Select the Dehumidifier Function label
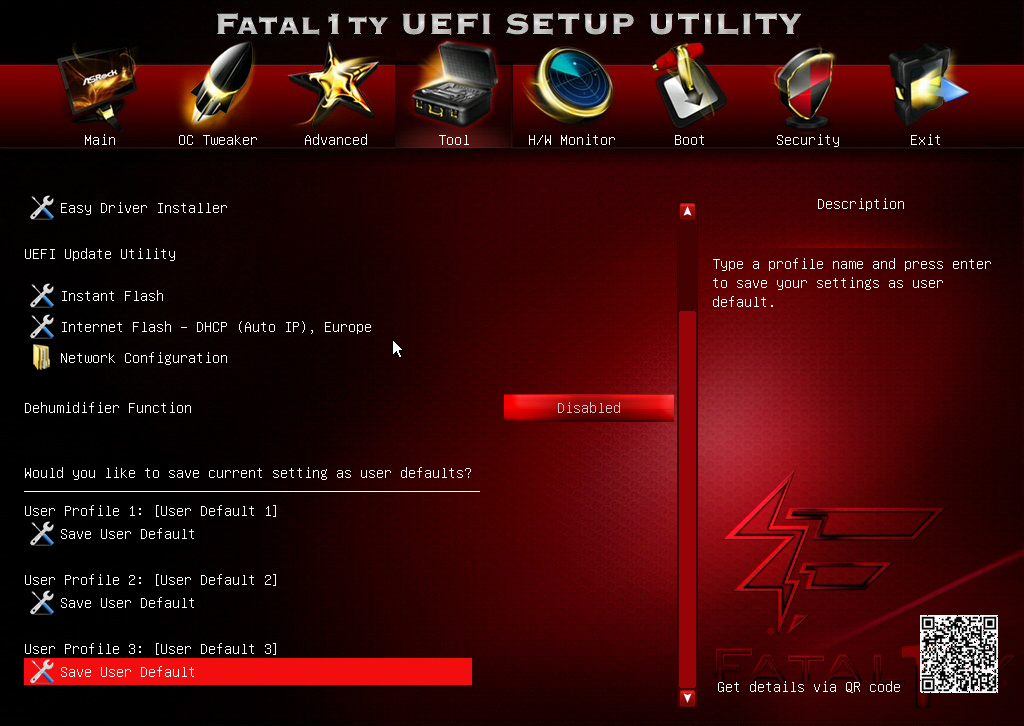Screen dimensions: 1024x726 [x=108, y=408]
